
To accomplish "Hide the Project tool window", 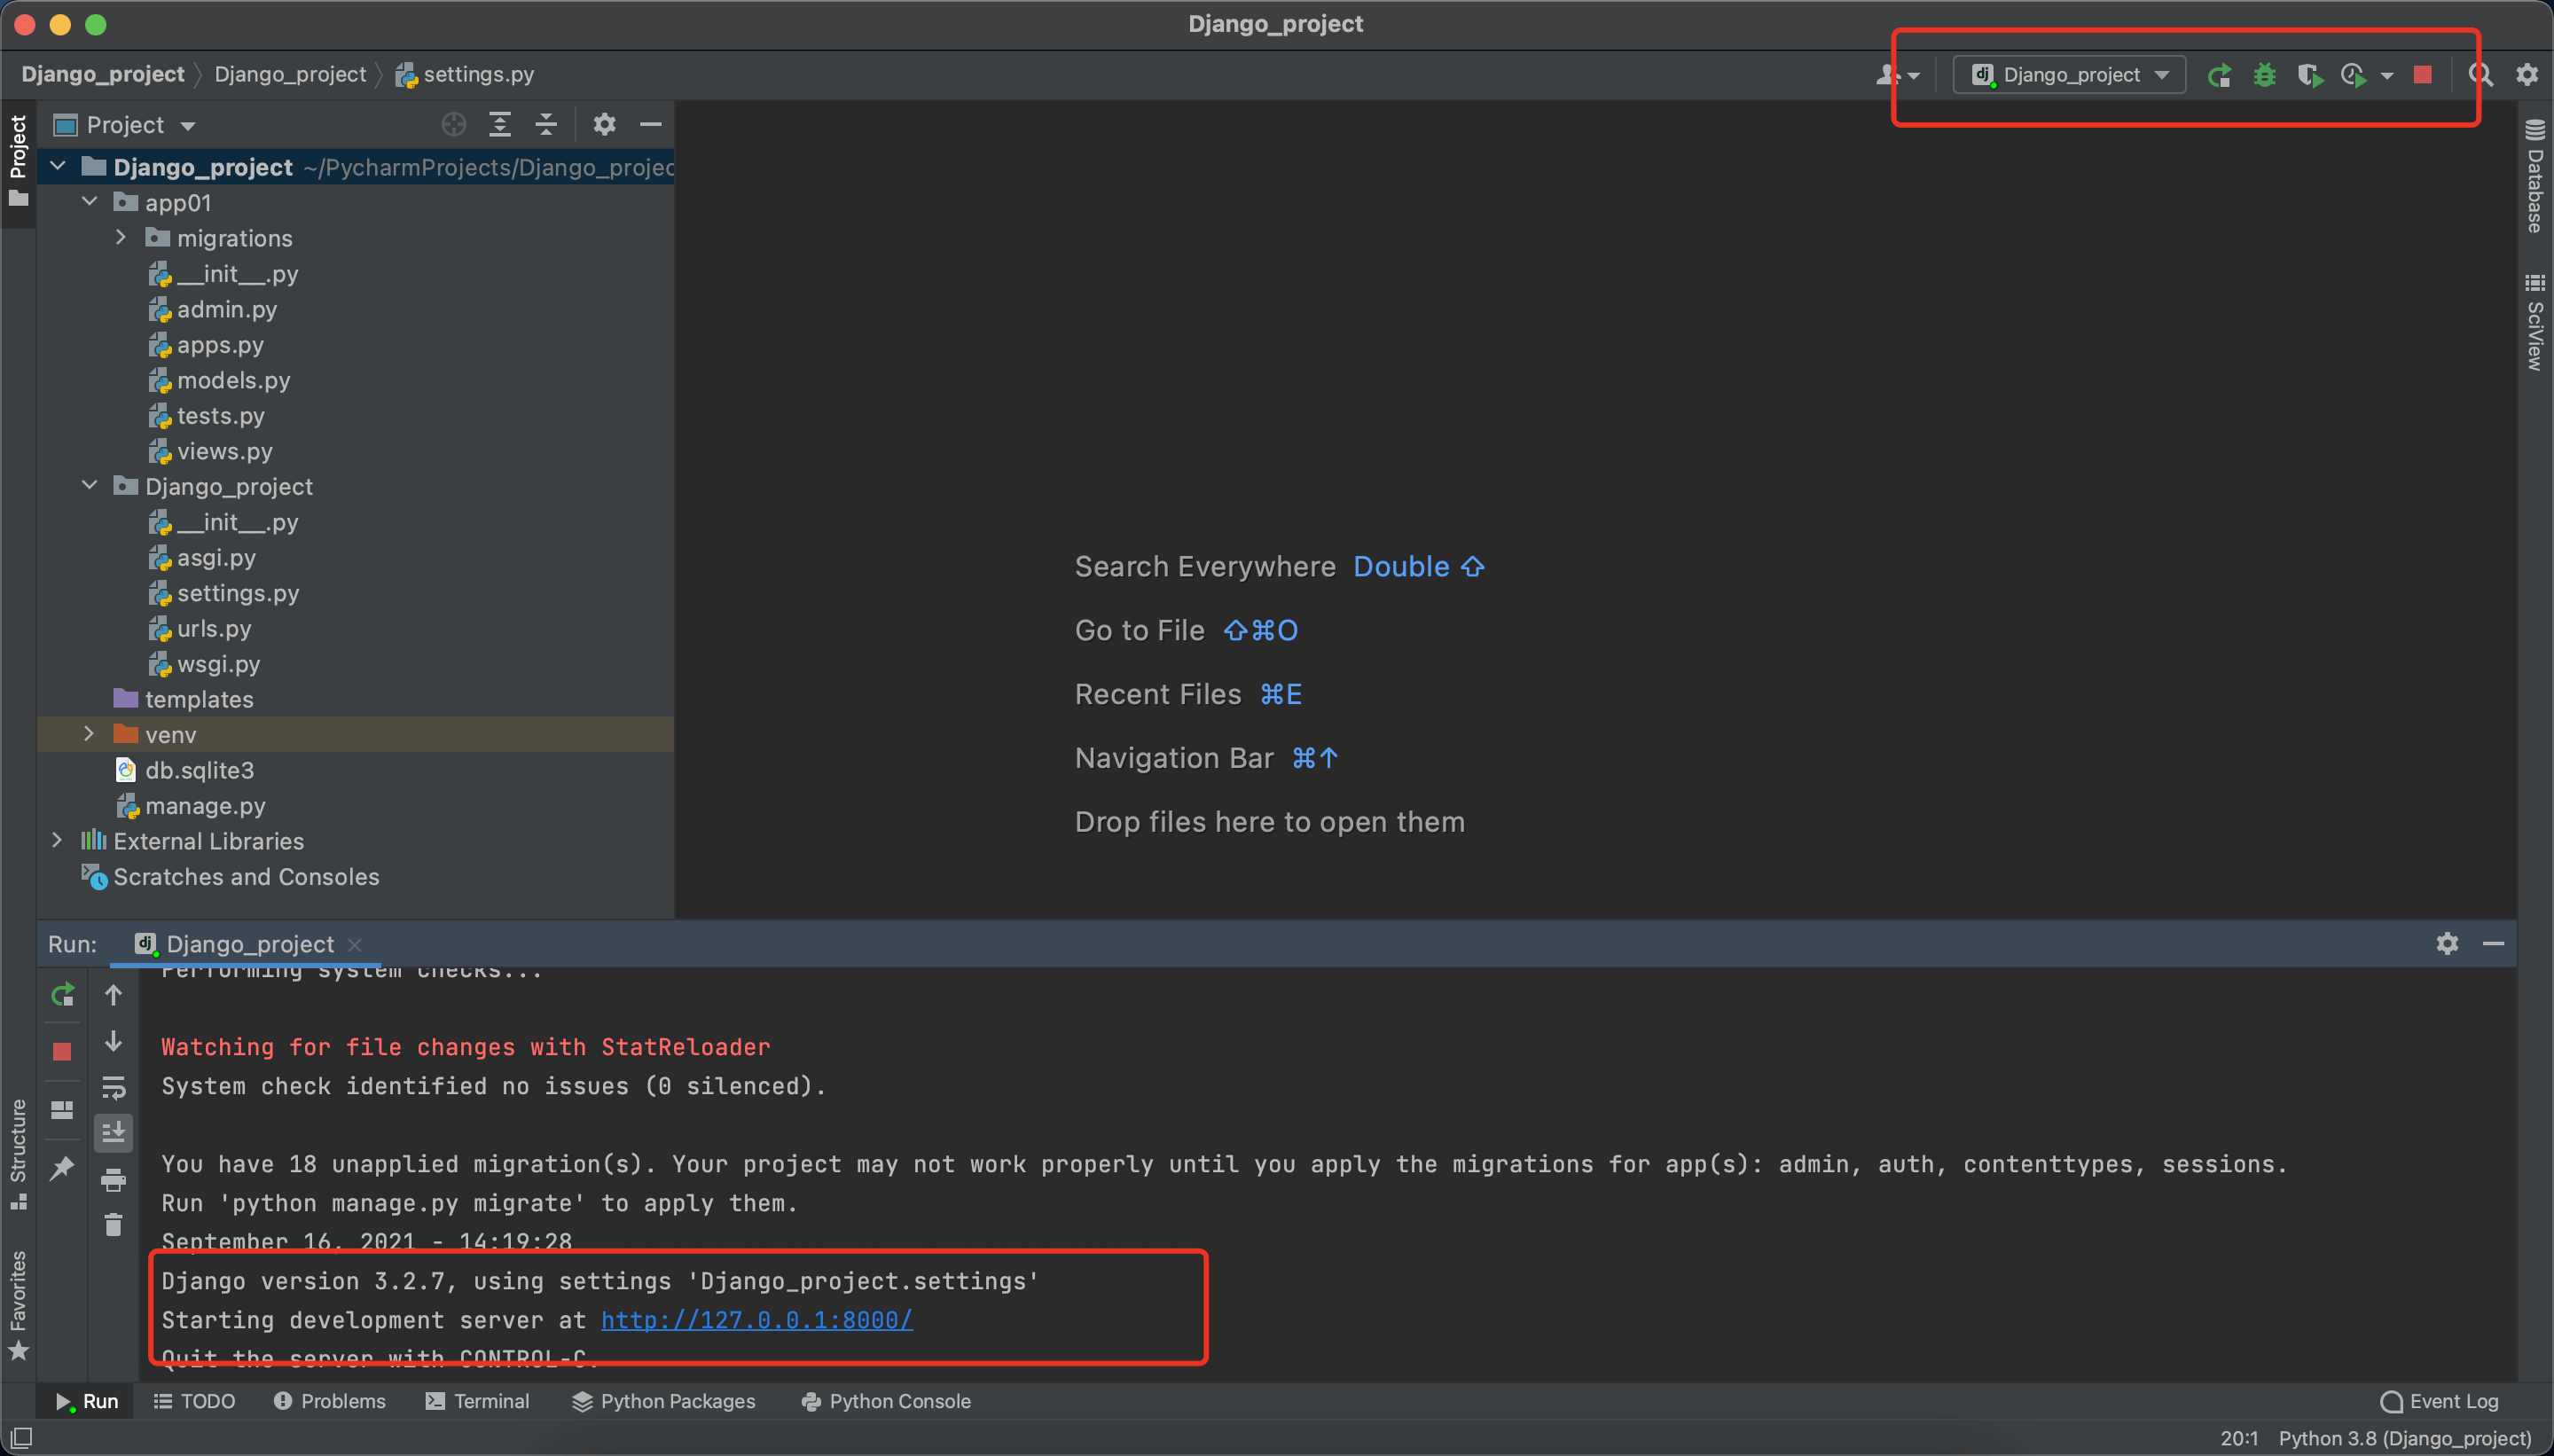I will click(x=650, y=124).
